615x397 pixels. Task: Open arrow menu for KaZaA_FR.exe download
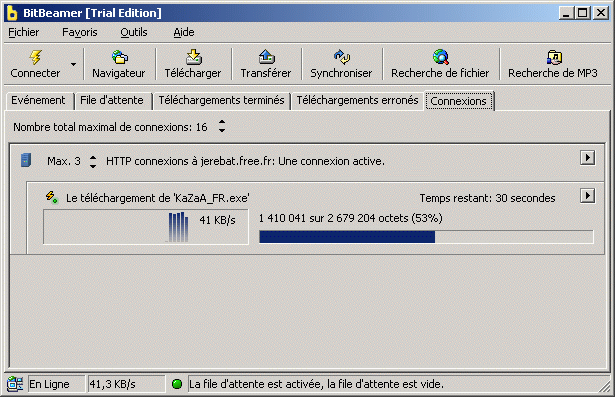(588, 196)
